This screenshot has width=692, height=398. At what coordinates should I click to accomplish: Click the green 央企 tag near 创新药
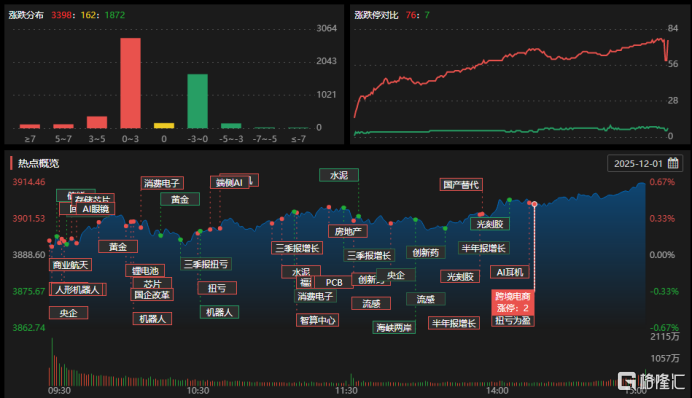pyautogui.click(x=396, y=275)
